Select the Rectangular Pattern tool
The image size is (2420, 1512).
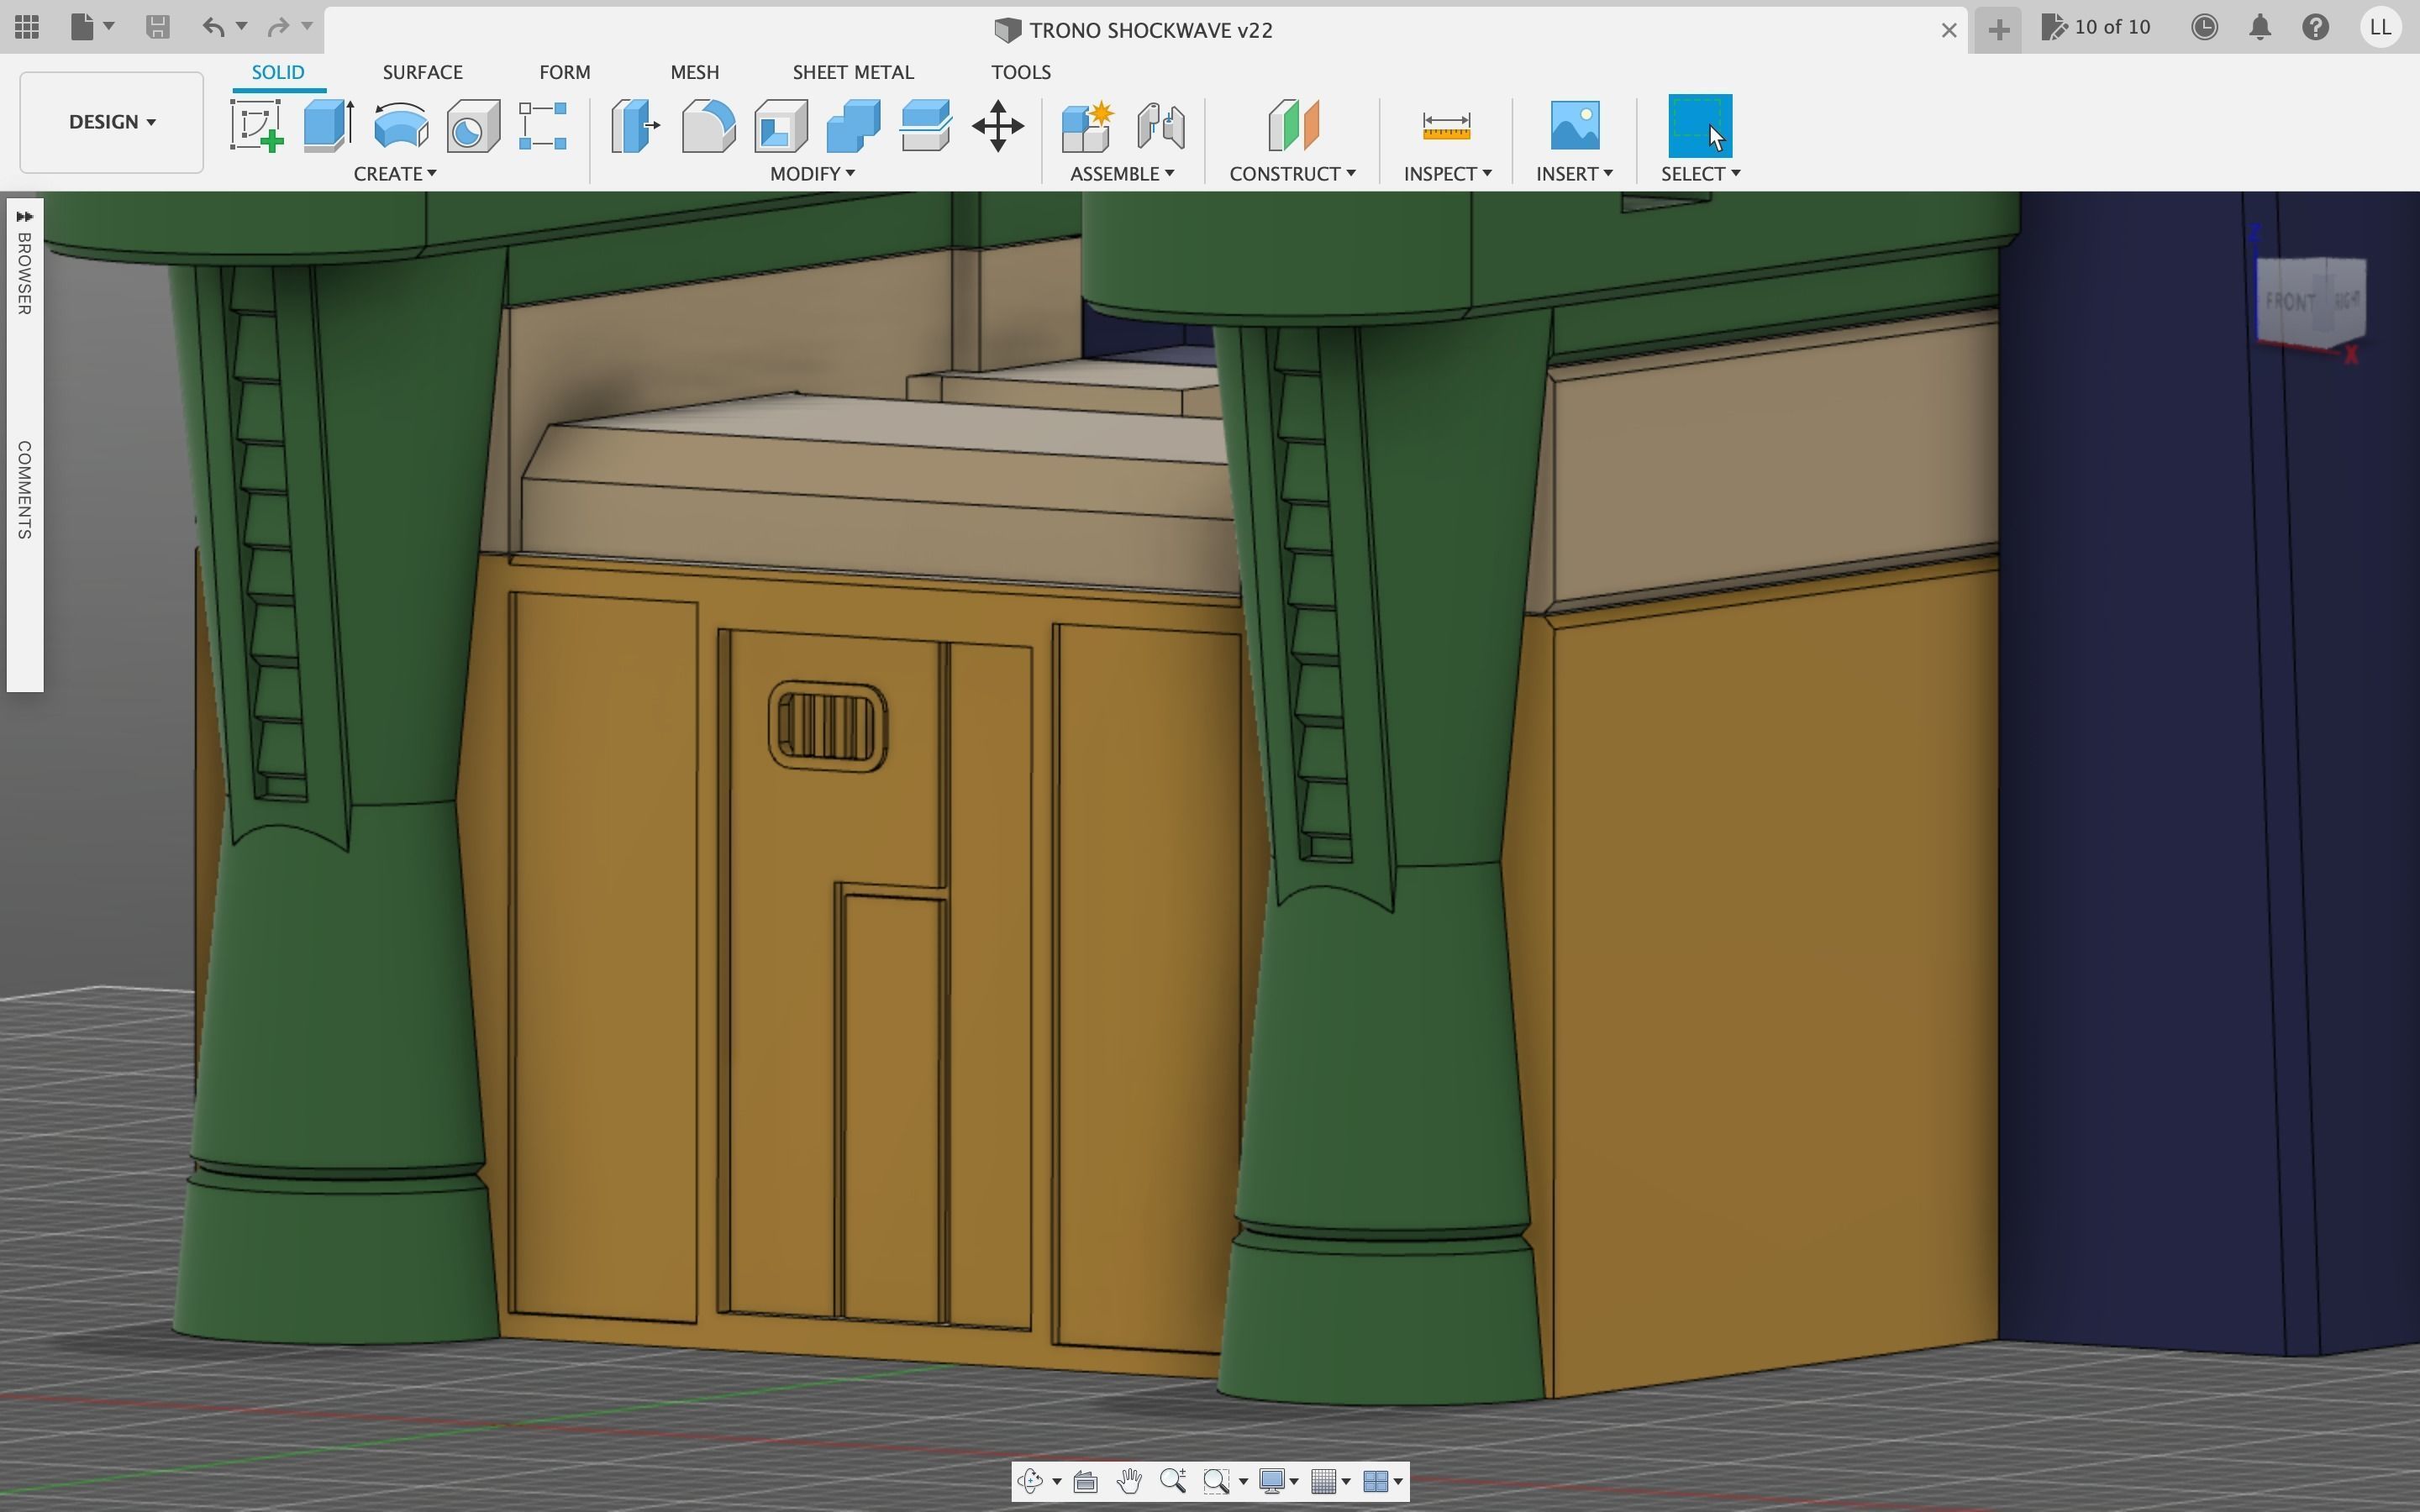point(544,126)
